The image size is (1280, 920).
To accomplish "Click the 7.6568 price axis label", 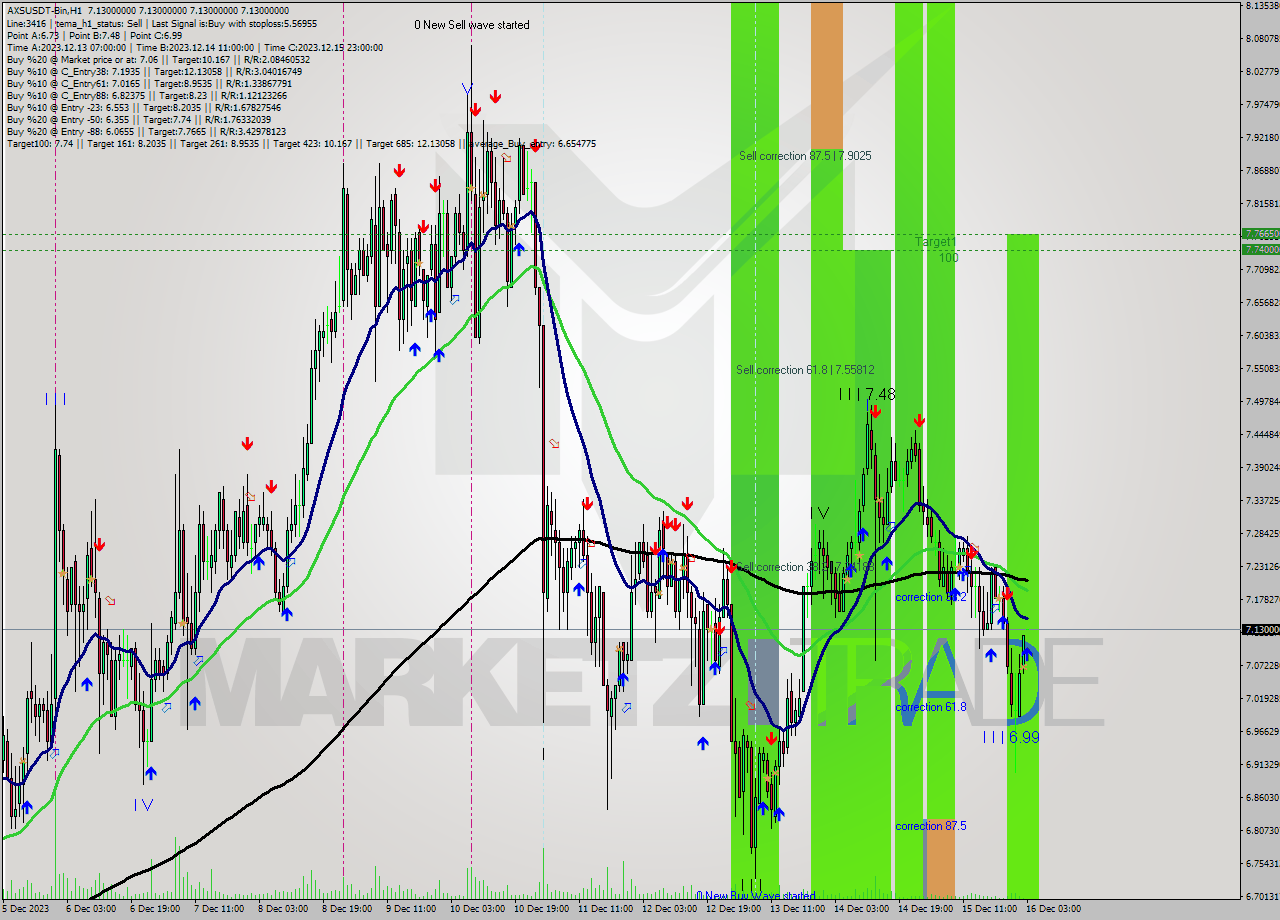I will pos(1263,302).
